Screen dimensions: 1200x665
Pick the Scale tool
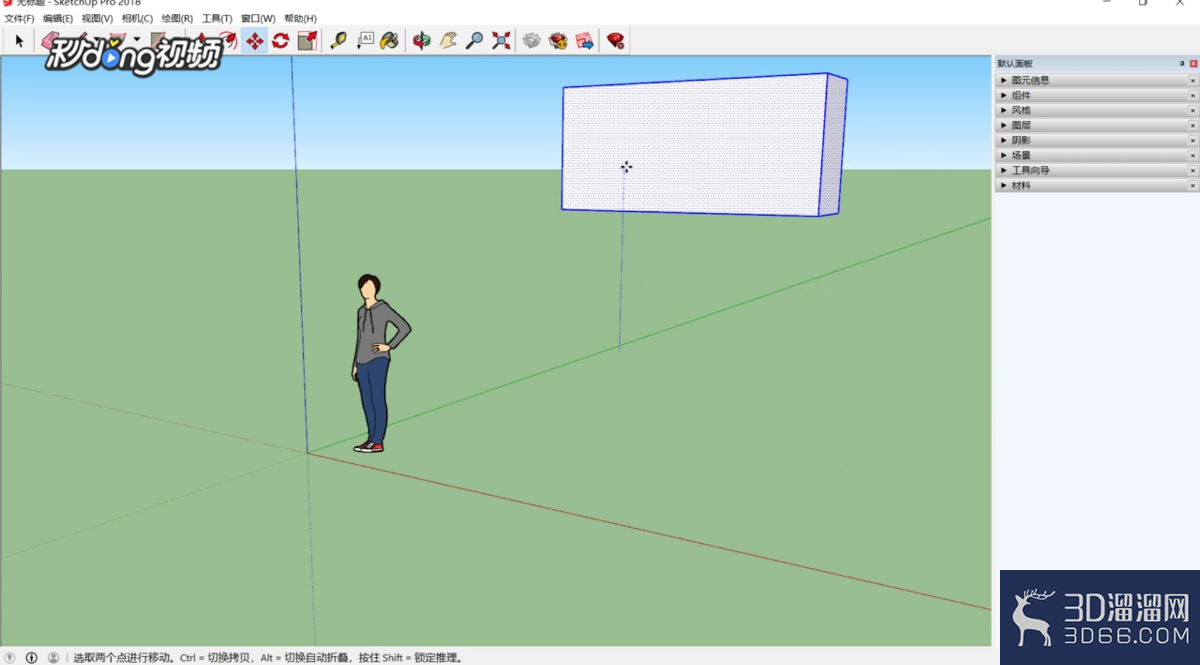tap(307, 41)
